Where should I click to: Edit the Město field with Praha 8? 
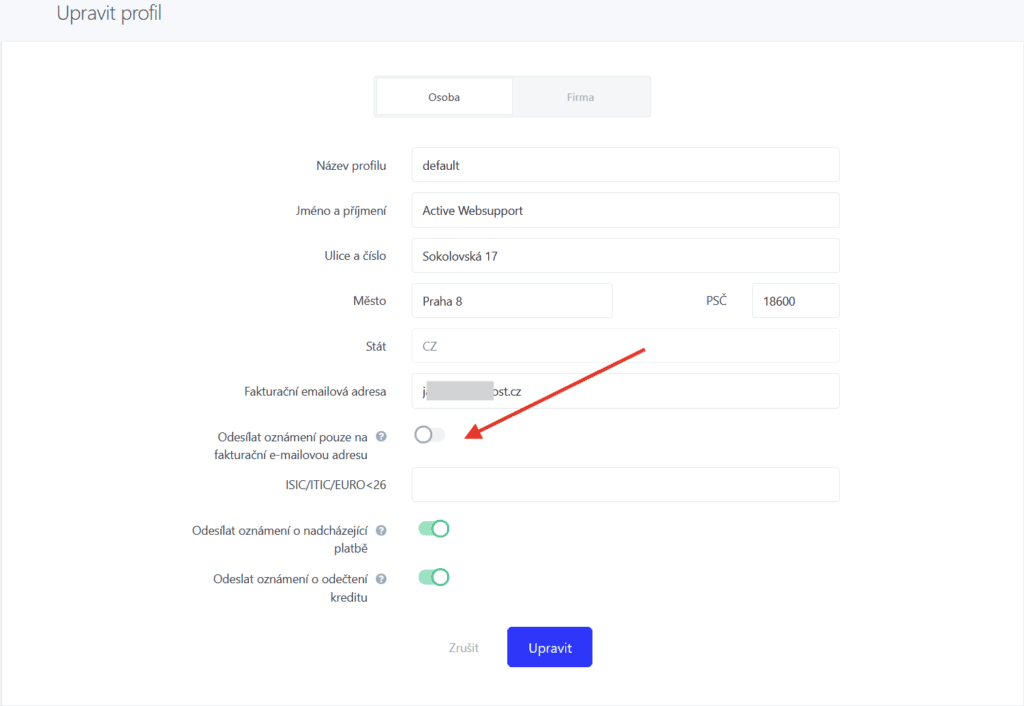(512, 301)
